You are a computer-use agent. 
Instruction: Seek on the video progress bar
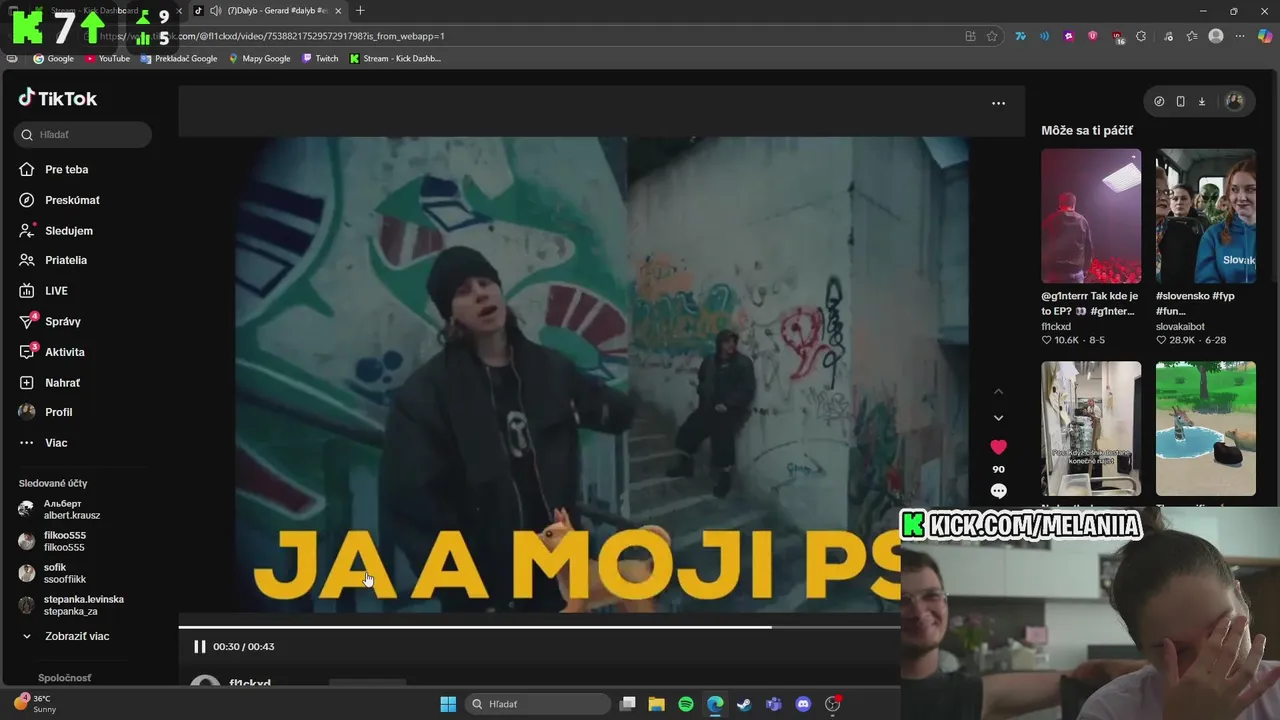click(x=540, y=627)
